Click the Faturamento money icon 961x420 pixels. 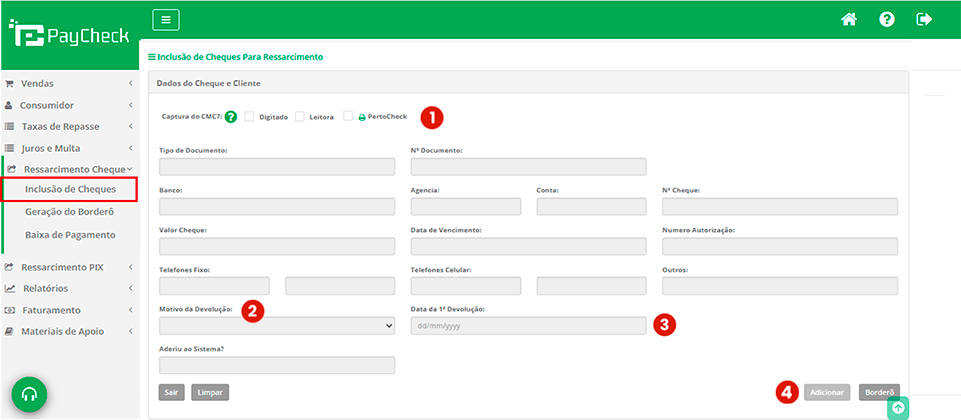point(9,310)
